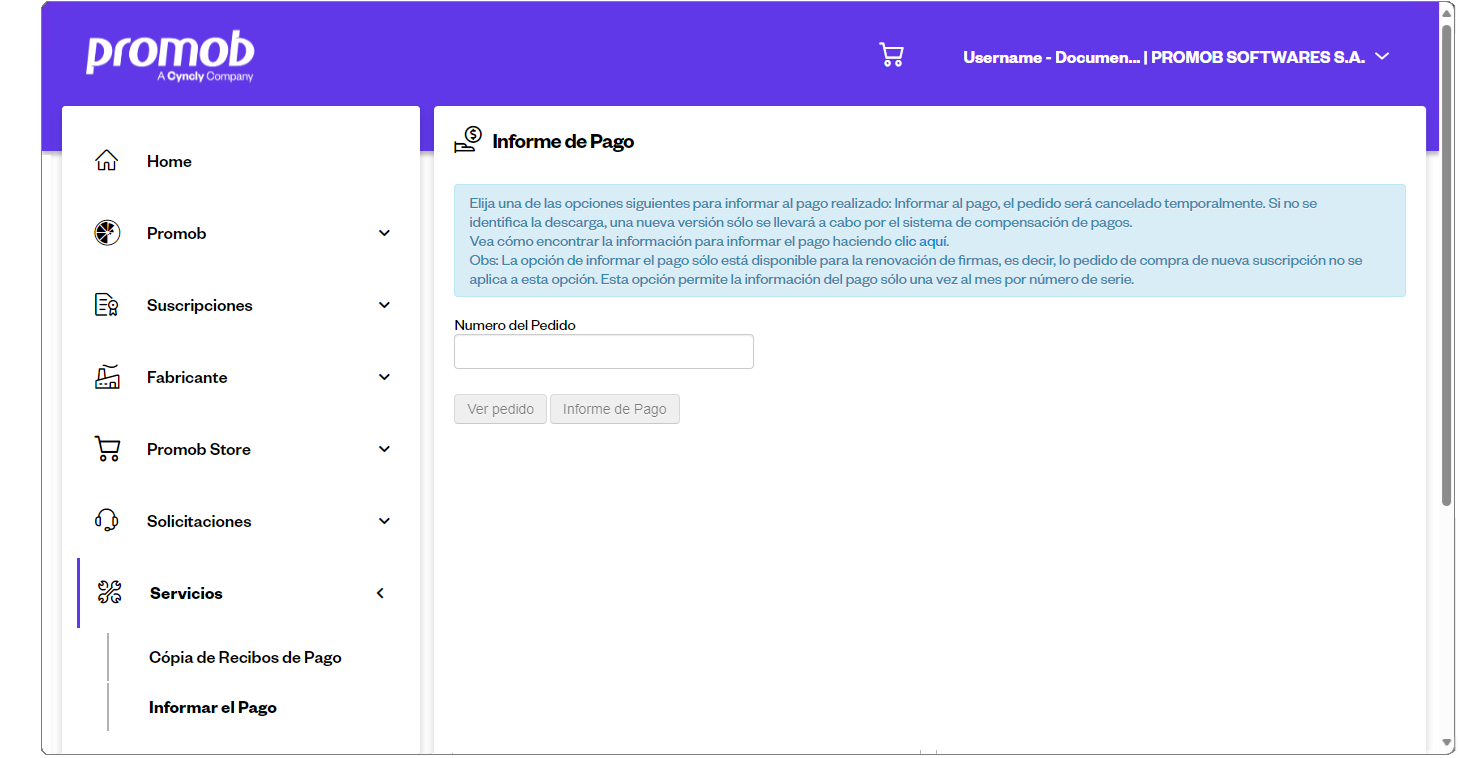Click the Ver pedido button
Screen dimensions: 1458x758
(500, 409)
